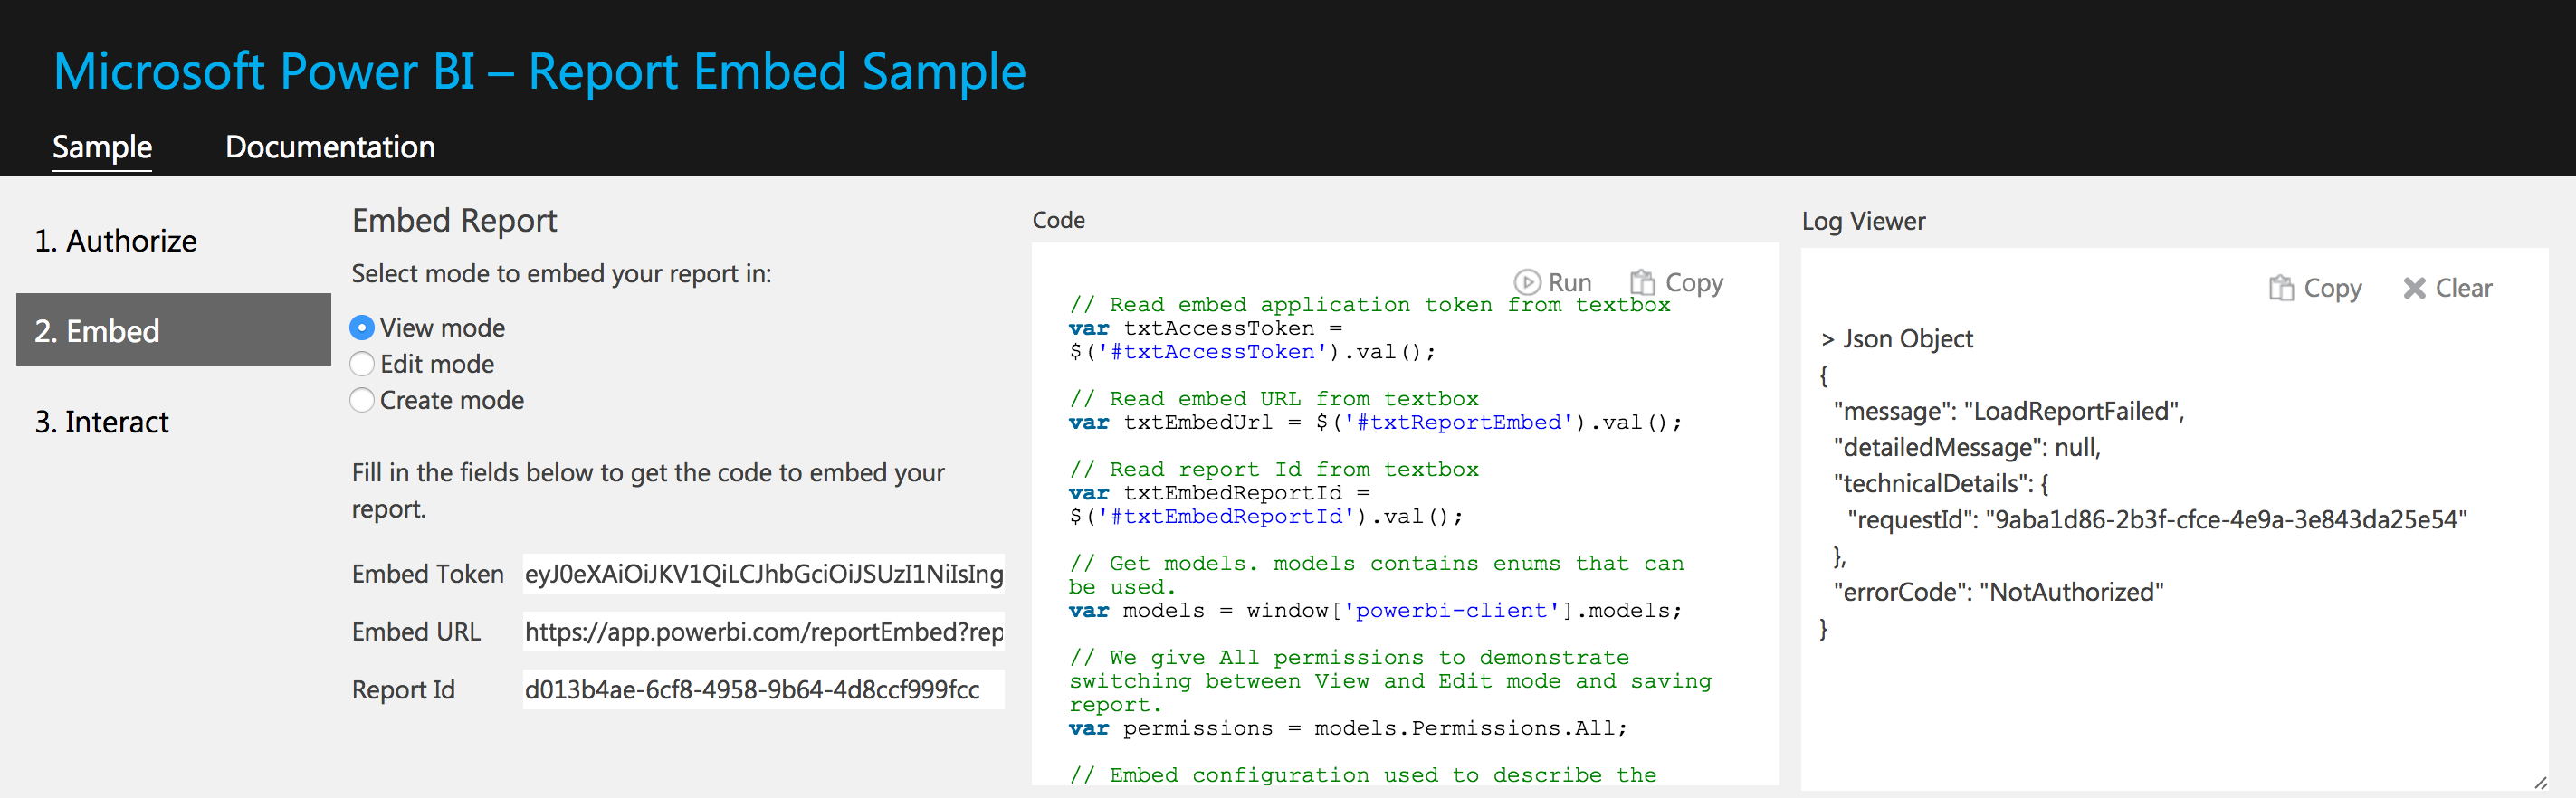Click the Microsoft Power BI title heading

pos(540,72)
